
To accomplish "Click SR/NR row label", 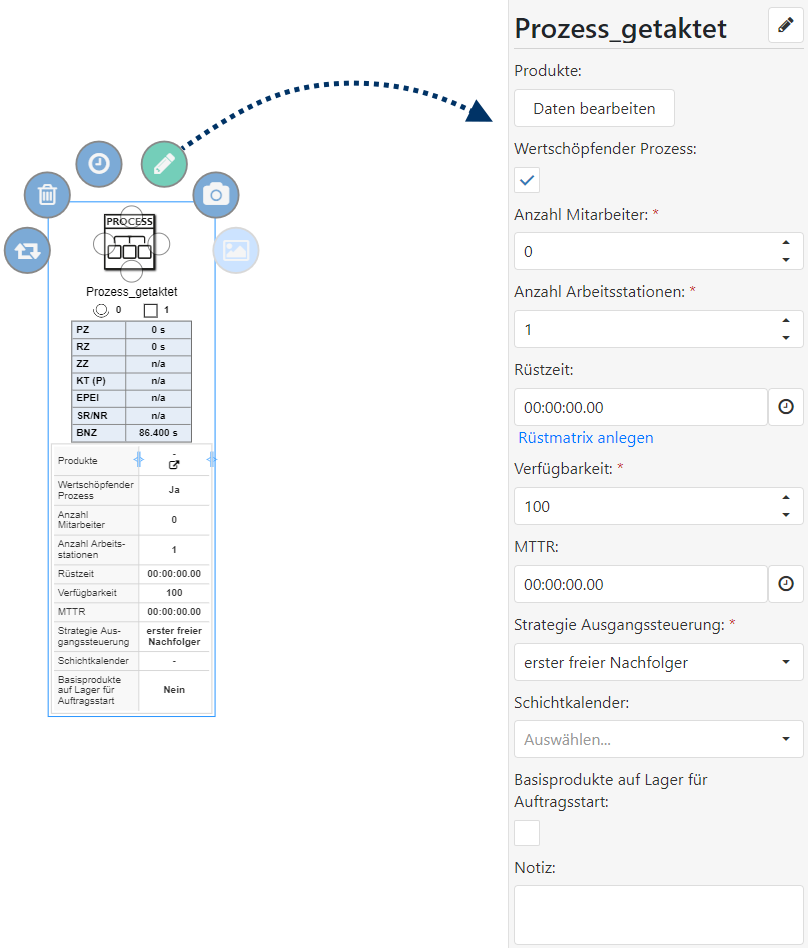I will pos(92,415).
